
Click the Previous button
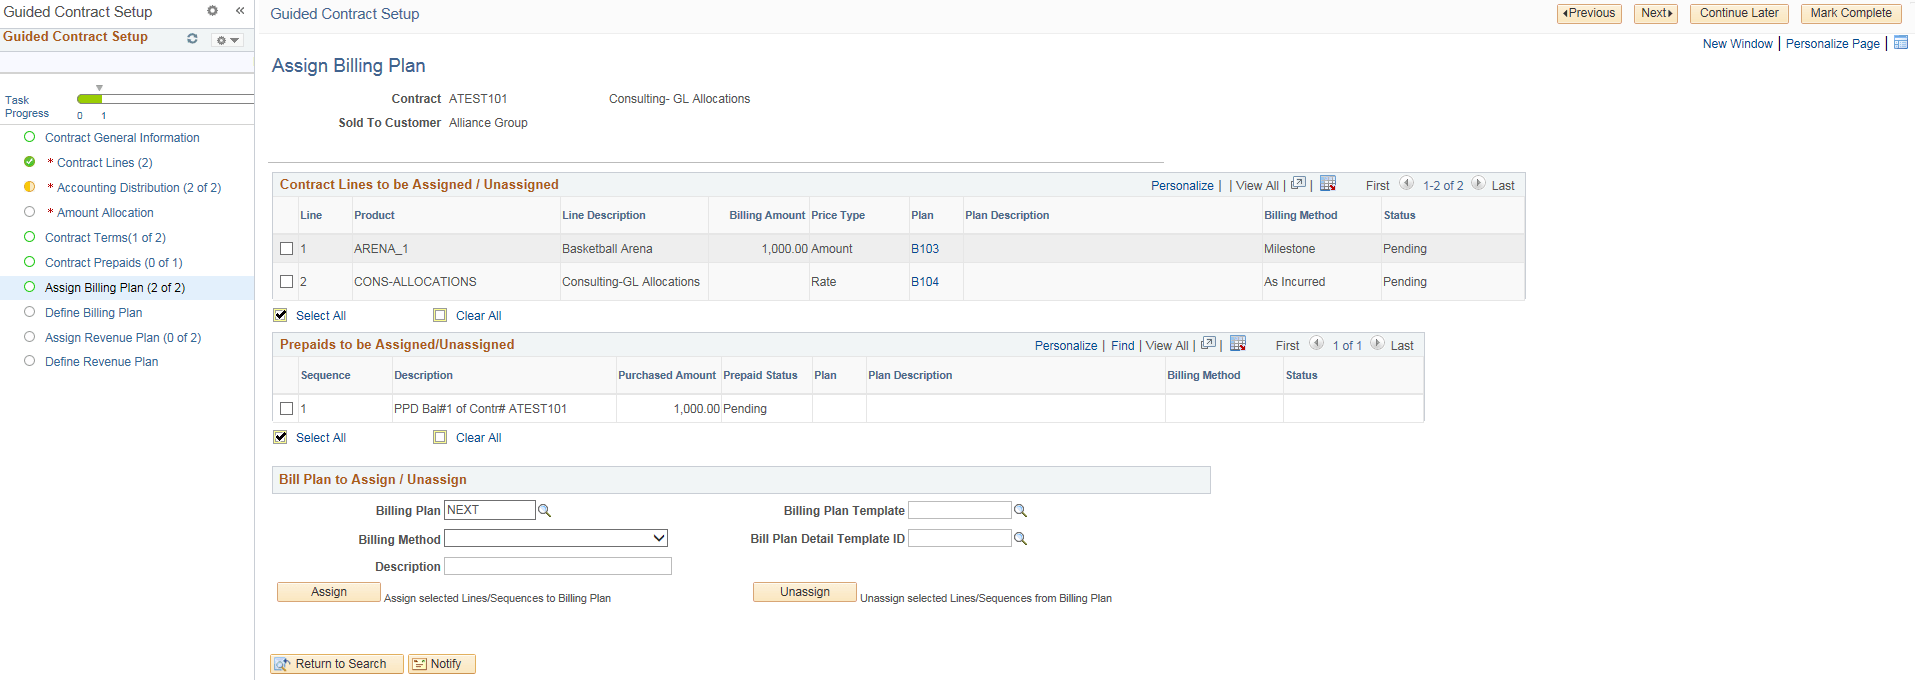click(1589, 13)
